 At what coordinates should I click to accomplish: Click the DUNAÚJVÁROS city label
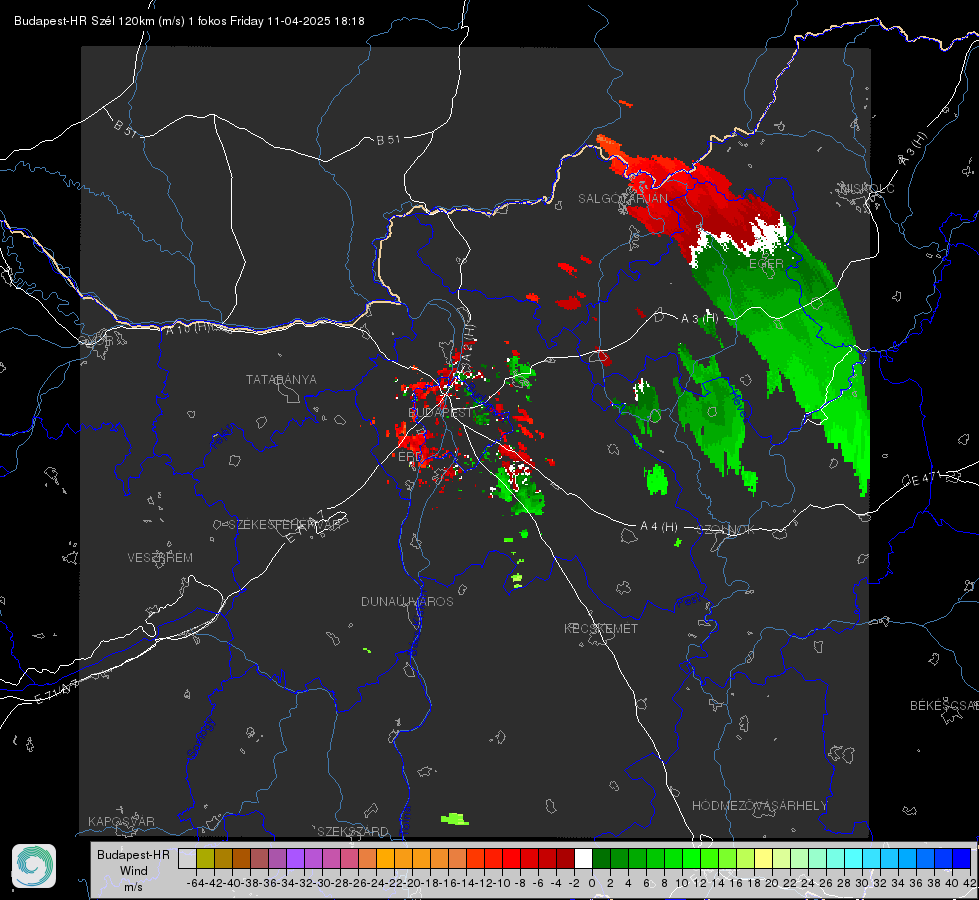407,601
